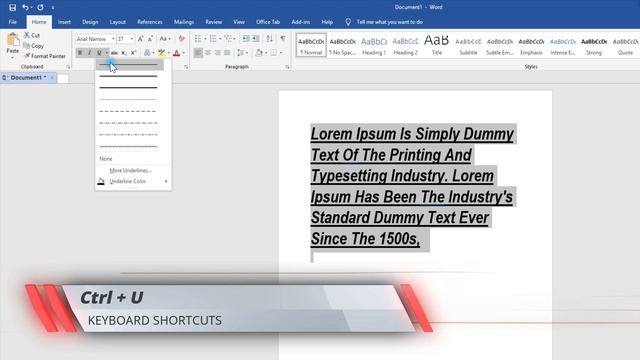Click the Line Spacing icon

(x=241, y=53)
